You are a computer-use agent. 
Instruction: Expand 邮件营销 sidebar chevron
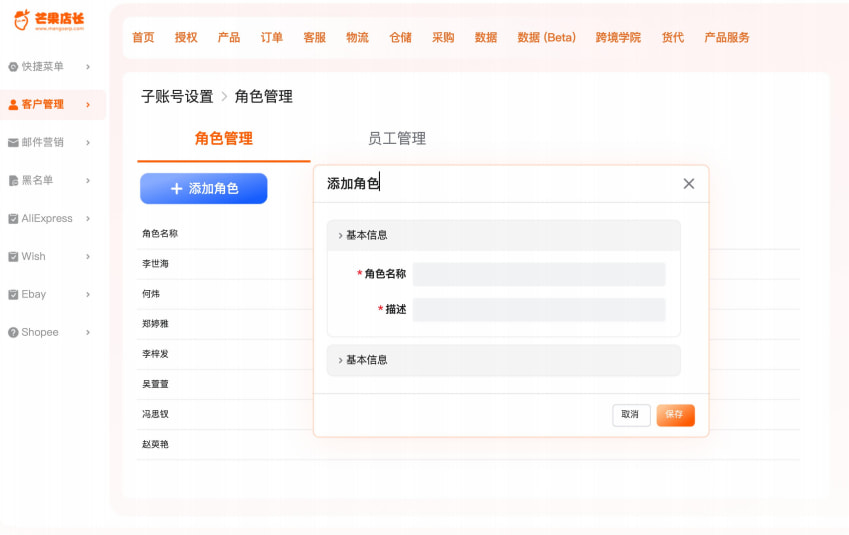pyautogui.click(x=88, y=142)
